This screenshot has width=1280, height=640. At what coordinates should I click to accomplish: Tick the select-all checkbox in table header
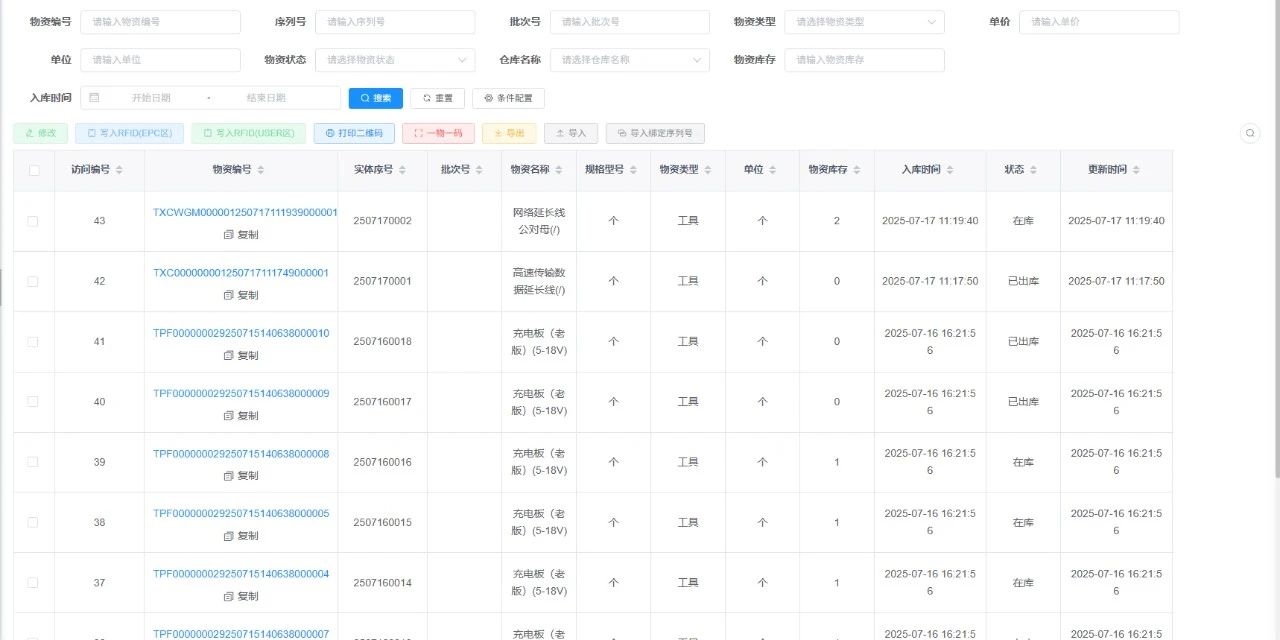tap(34, 170)
